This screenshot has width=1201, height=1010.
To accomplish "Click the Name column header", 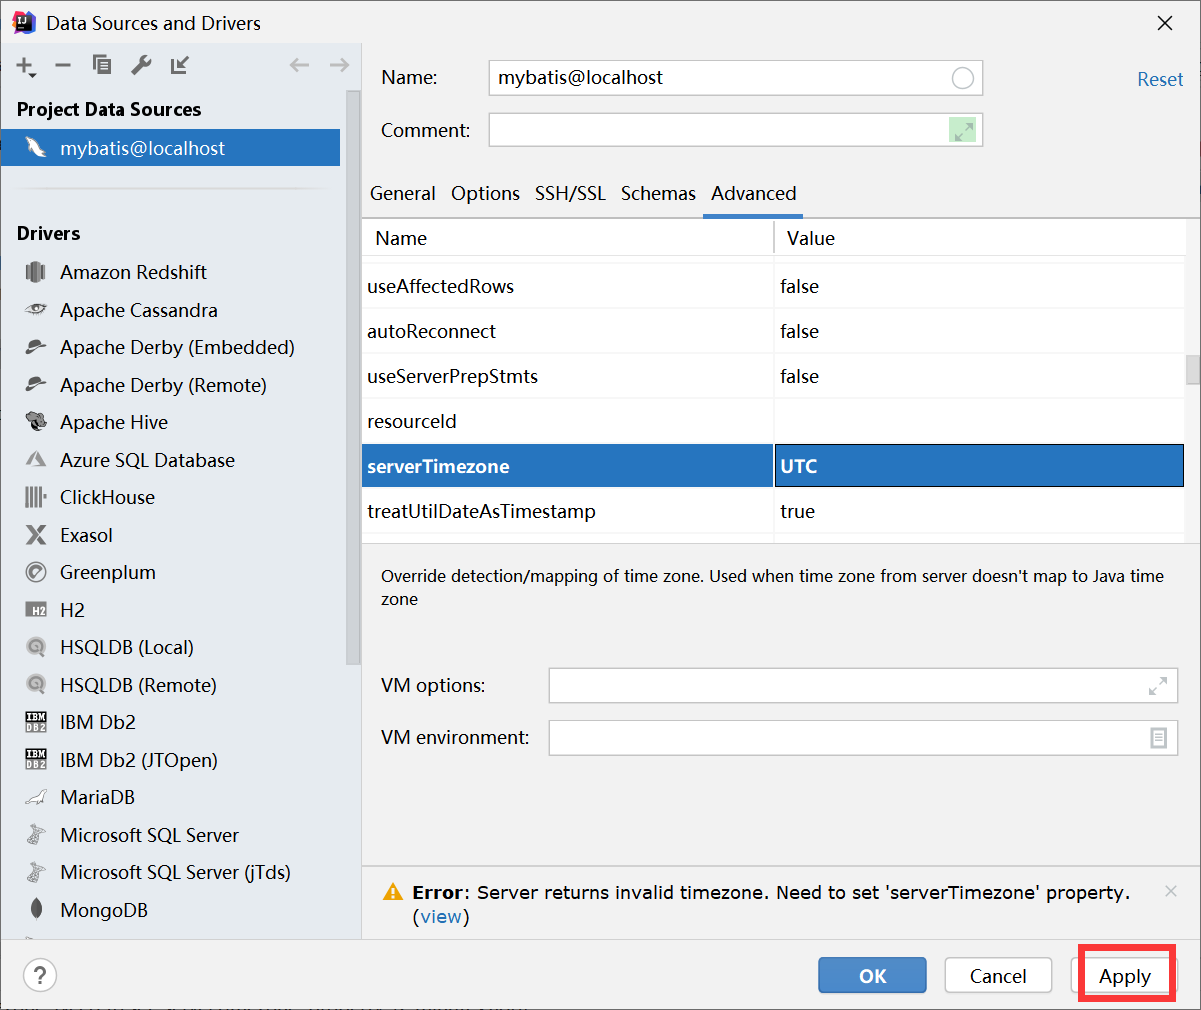I will coord(568,238).
